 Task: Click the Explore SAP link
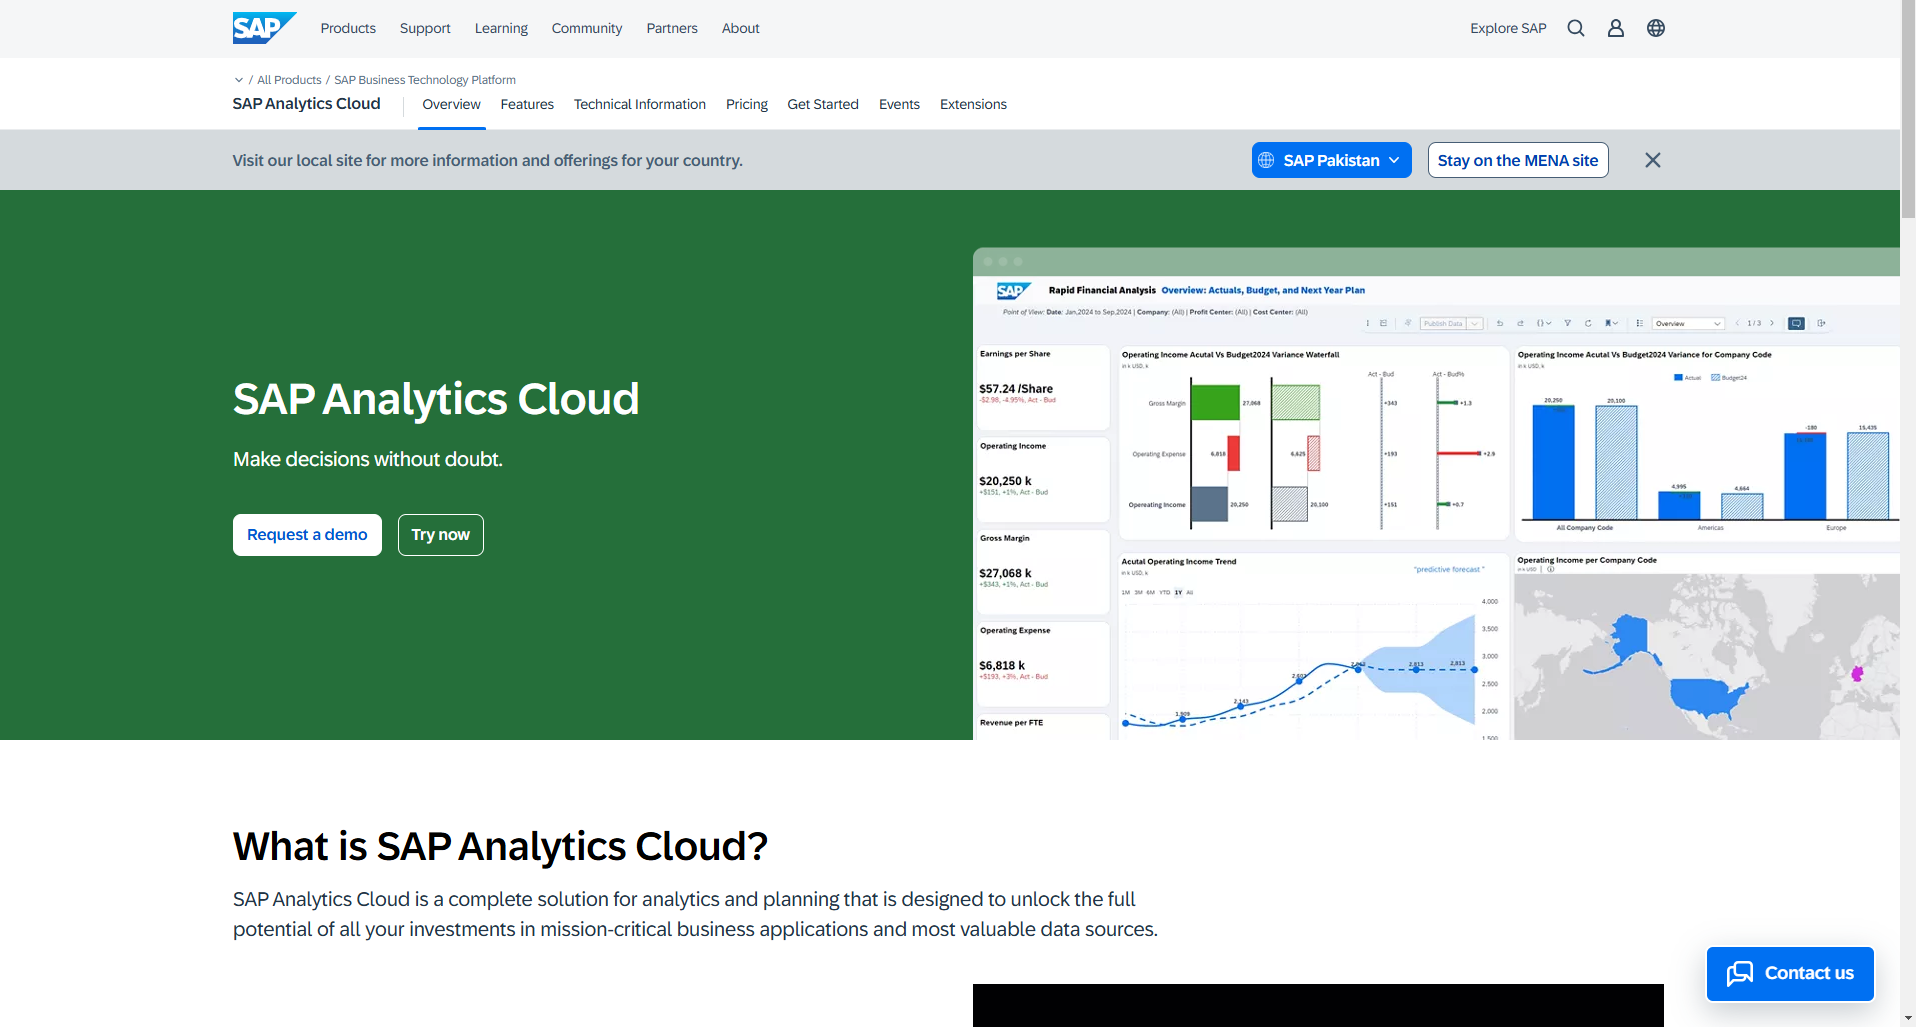(1508, 28)
